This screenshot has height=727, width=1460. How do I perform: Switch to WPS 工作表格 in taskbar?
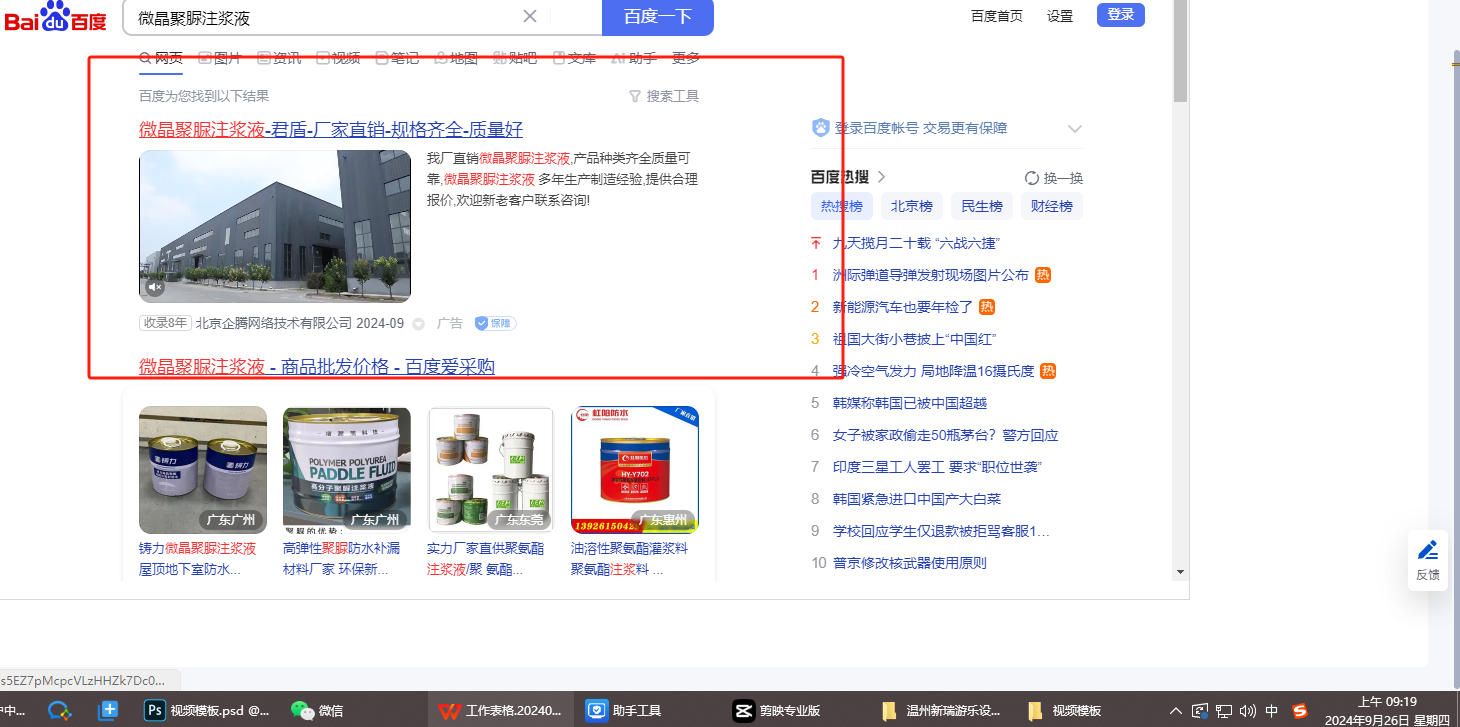tap(502, 711)
